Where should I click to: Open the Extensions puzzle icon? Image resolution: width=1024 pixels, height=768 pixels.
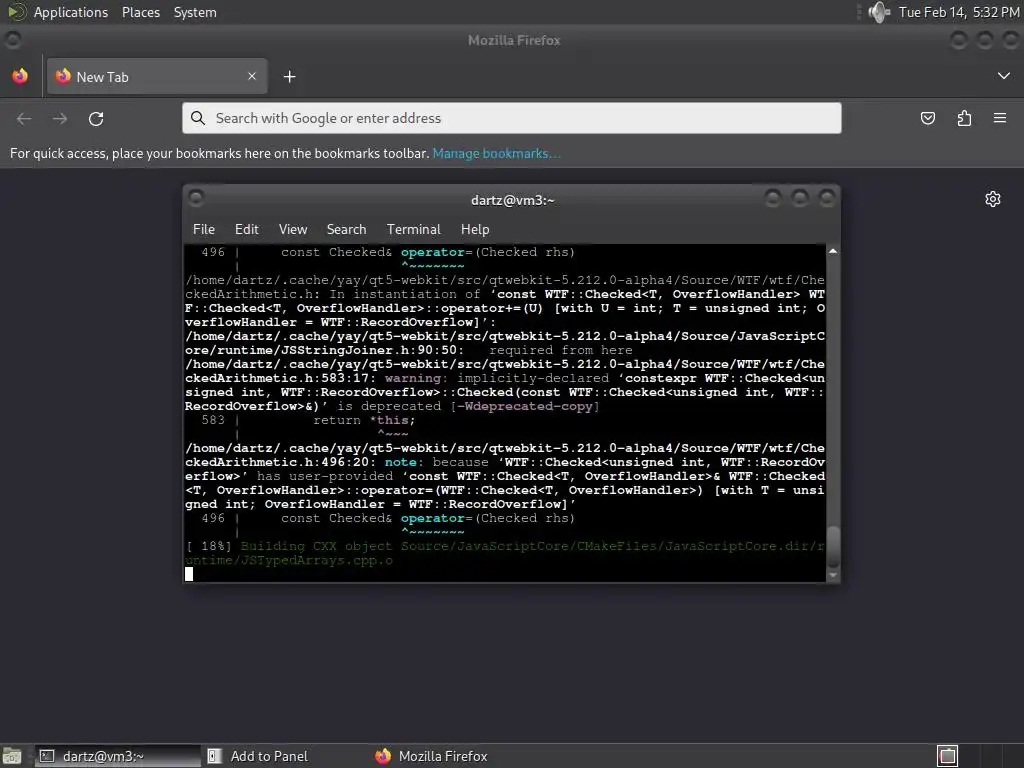click(x=964, y=118)
